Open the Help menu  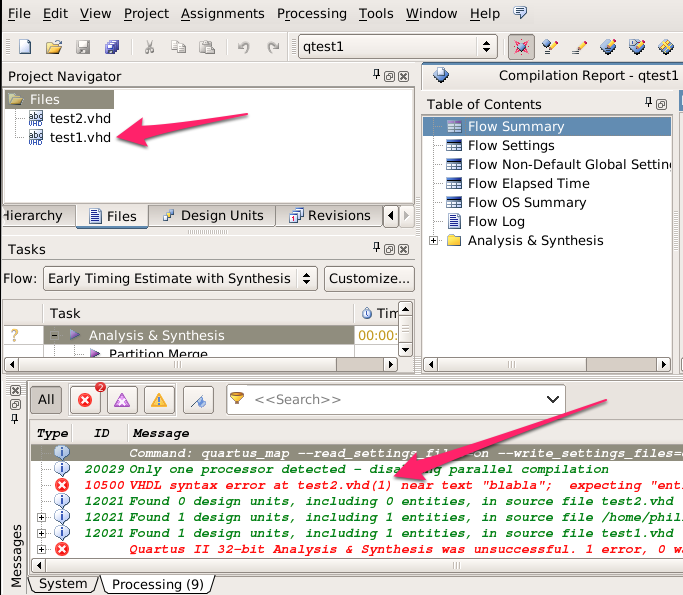(x=485, y=14)
